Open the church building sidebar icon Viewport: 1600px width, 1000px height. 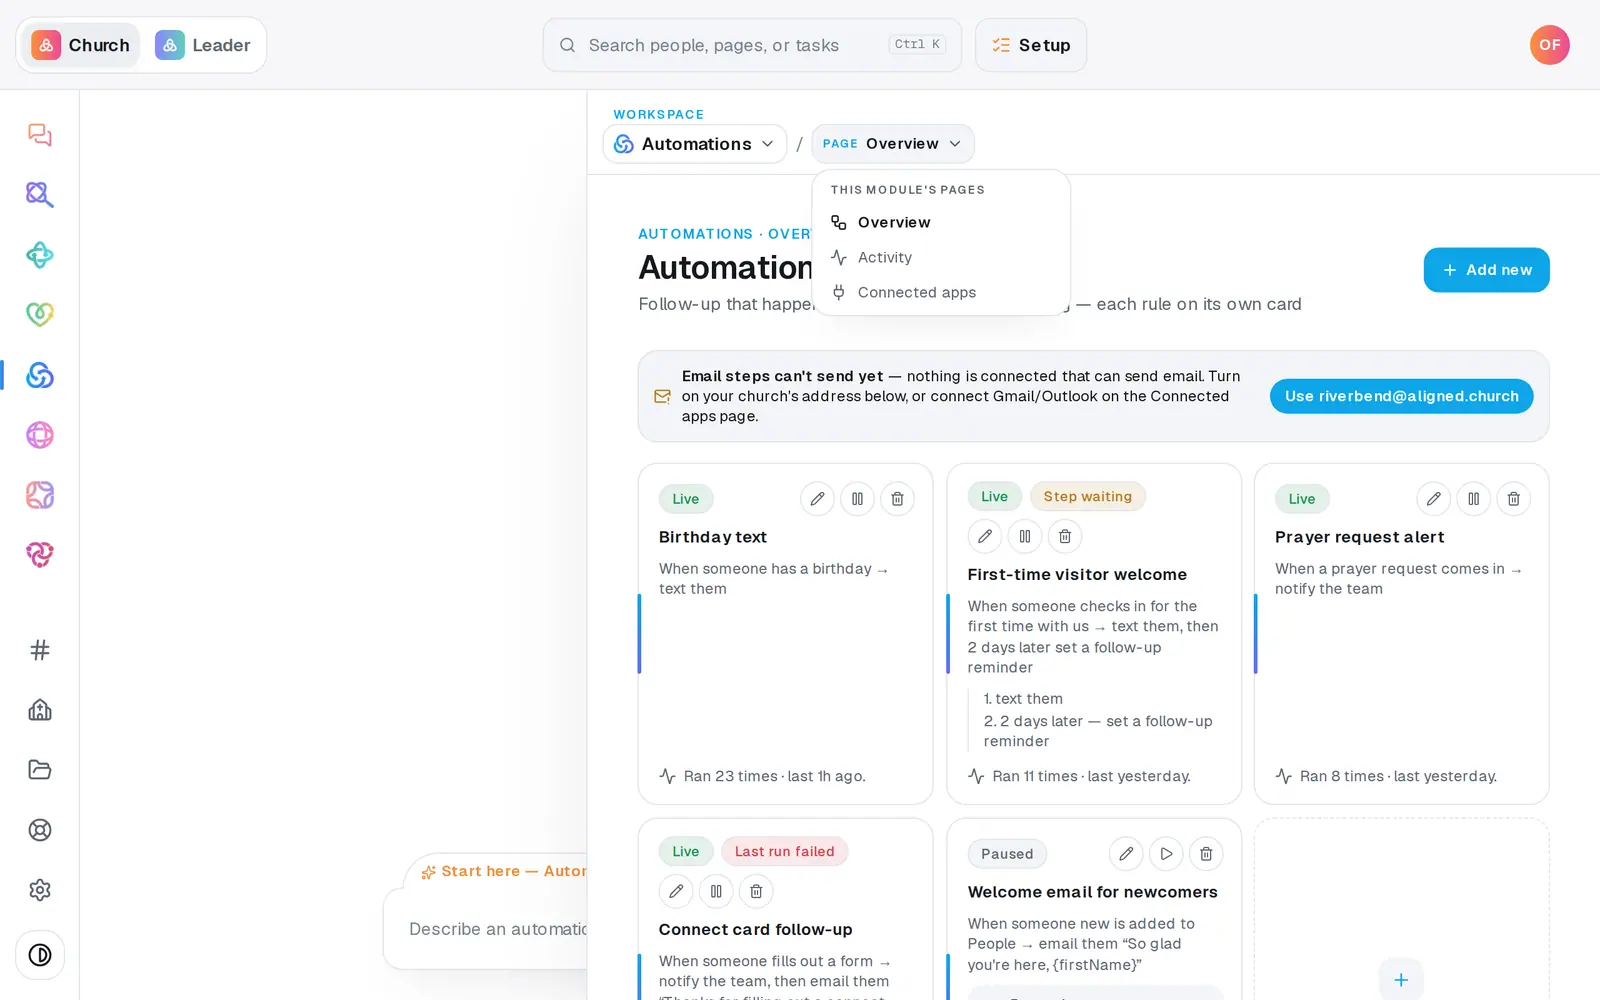(x=40, y=710)
